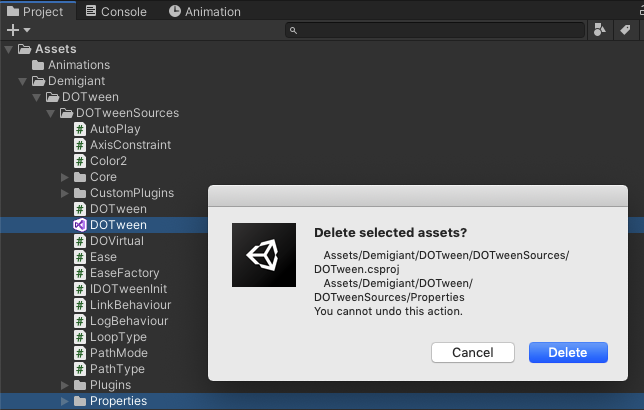Select the PathMode file name

click(x=119, y=353)
